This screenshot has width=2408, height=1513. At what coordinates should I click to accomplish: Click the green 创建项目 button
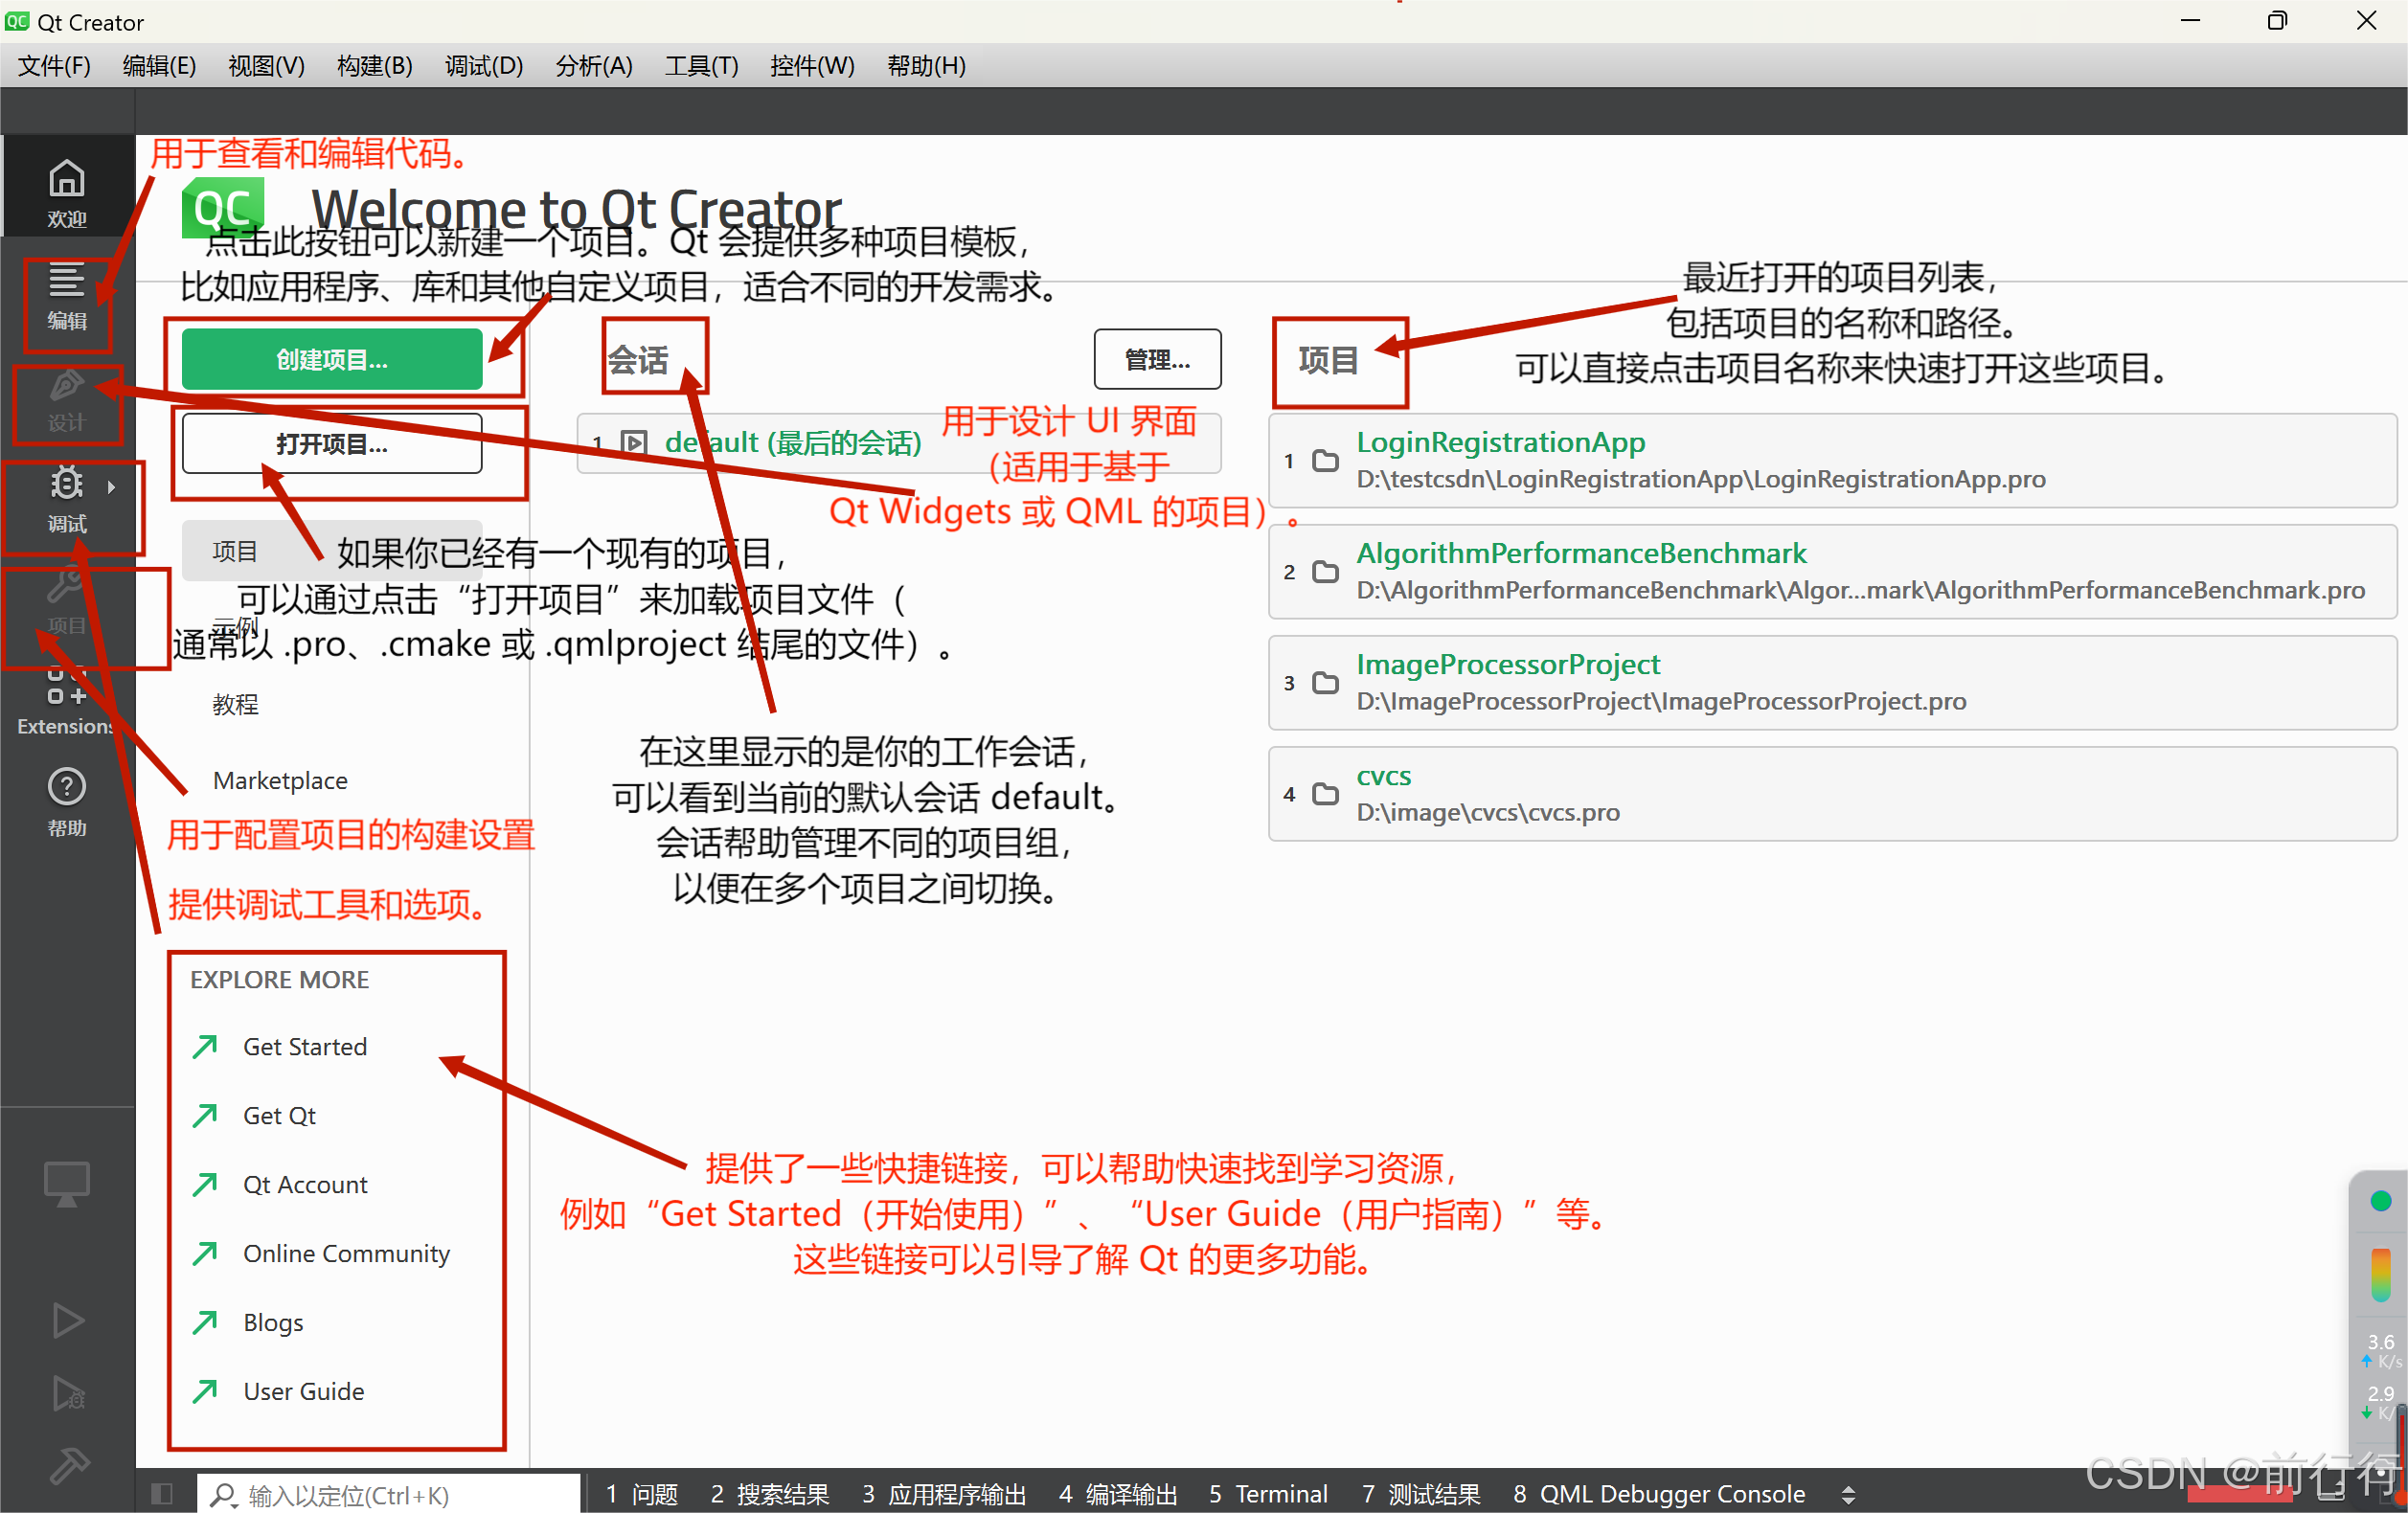point(332,360)
